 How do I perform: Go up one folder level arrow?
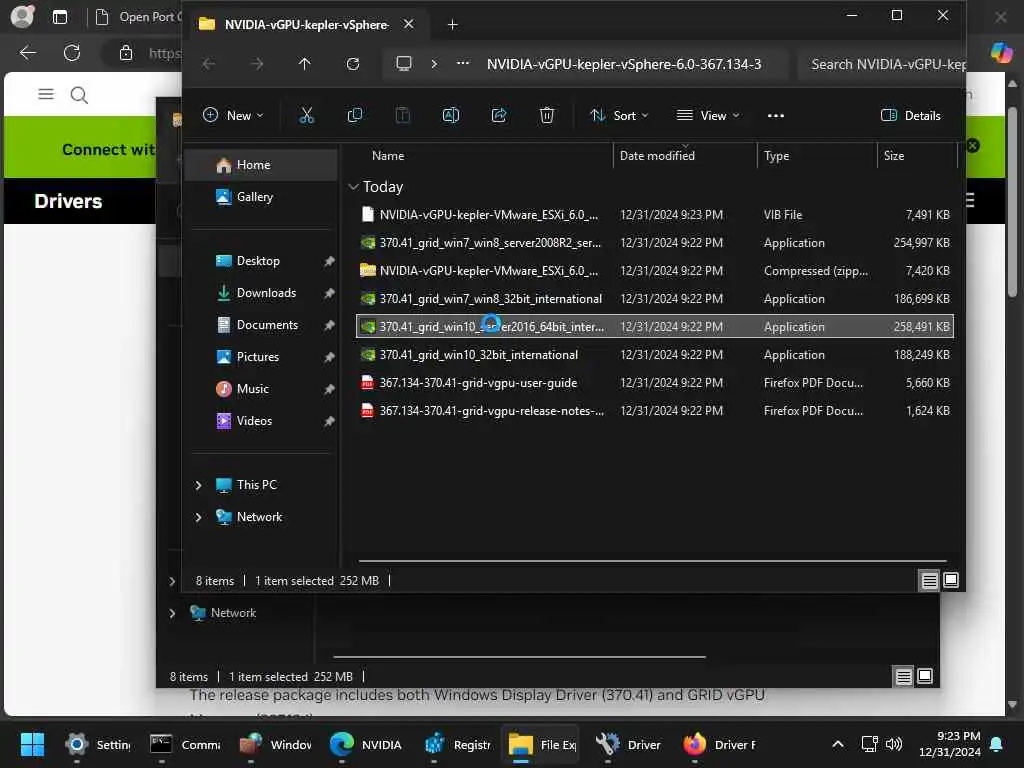pos(304,64)
